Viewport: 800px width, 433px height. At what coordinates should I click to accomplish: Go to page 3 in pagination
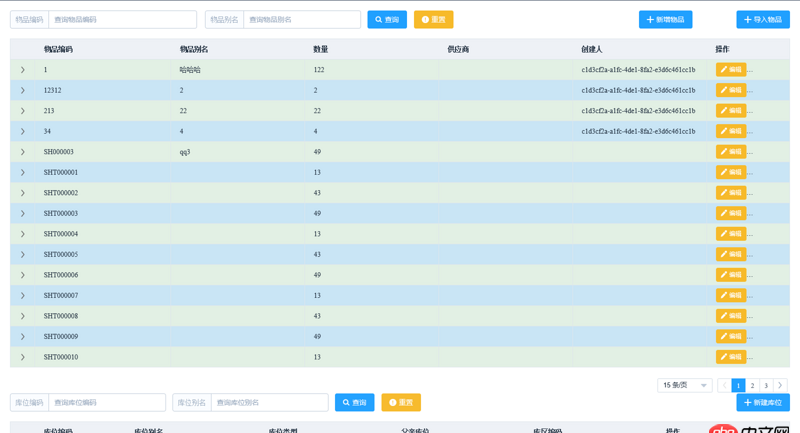[766, 385]
